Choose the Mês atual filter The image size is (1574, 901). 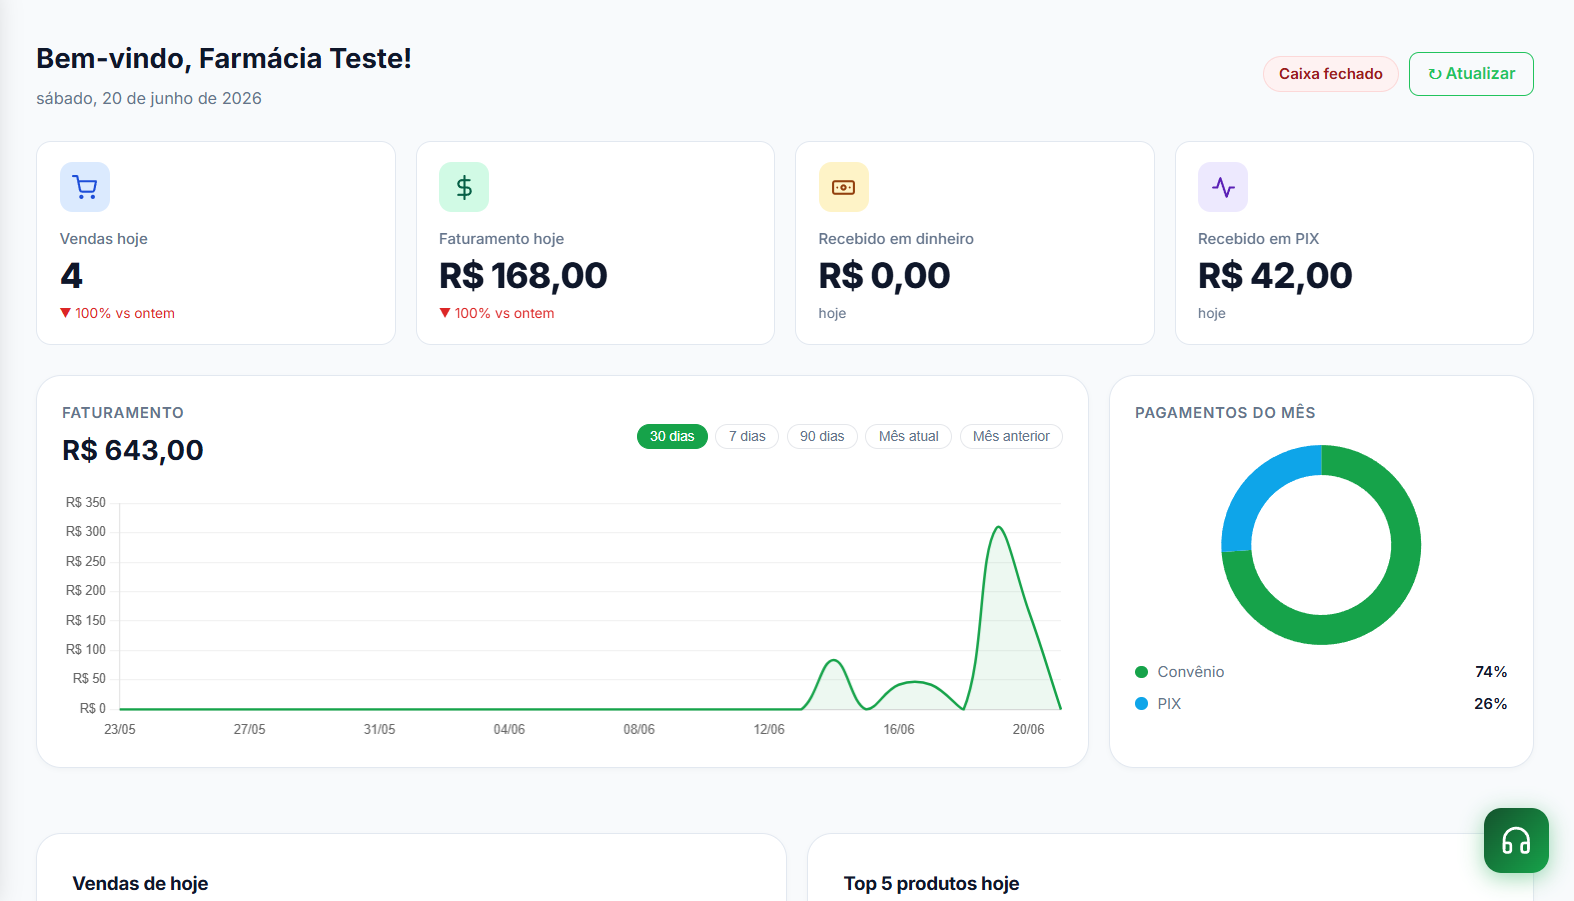pyautogui.click(x=908, y=436)
